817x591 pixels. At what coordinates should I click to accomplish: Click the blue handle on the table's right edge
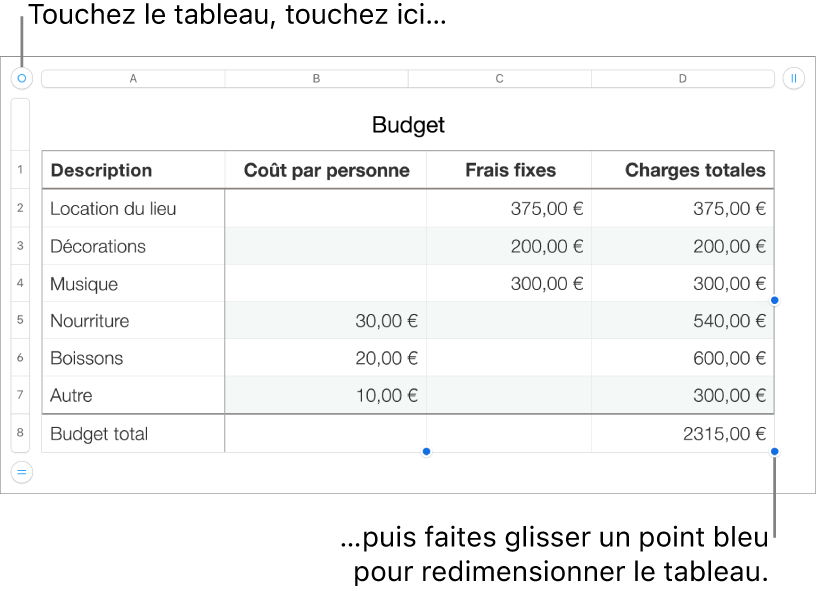775,300
